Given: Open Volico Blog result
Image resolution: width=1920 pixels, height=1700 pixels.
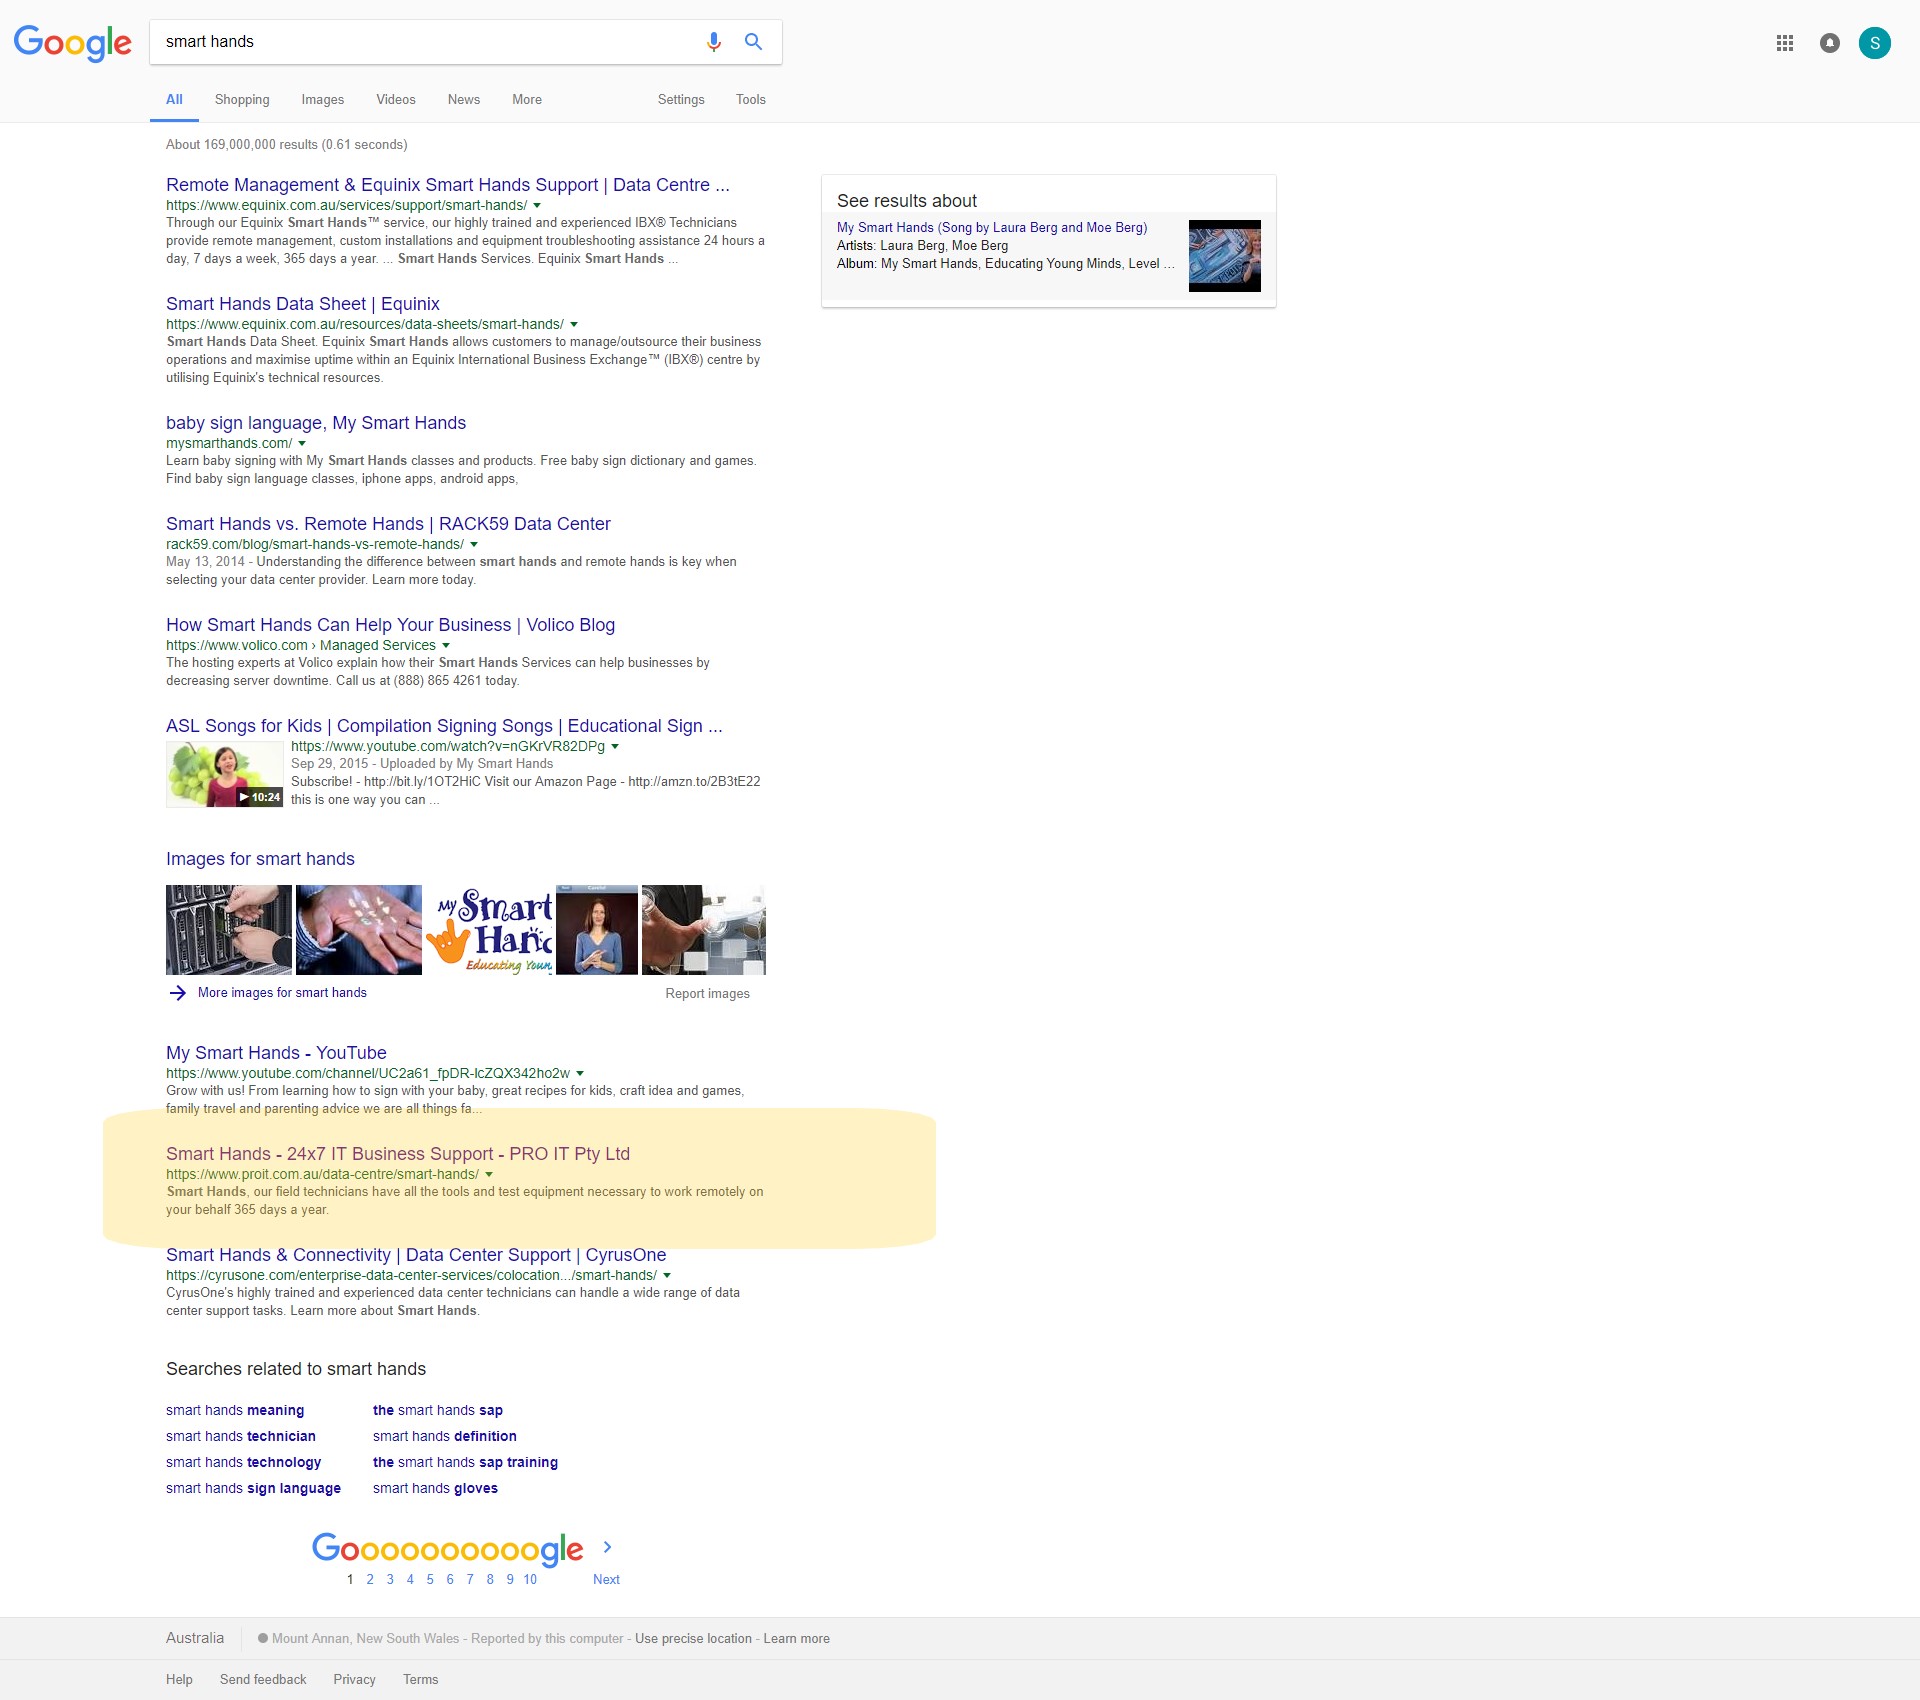Looking at the screenshot, I should [390, 625].
